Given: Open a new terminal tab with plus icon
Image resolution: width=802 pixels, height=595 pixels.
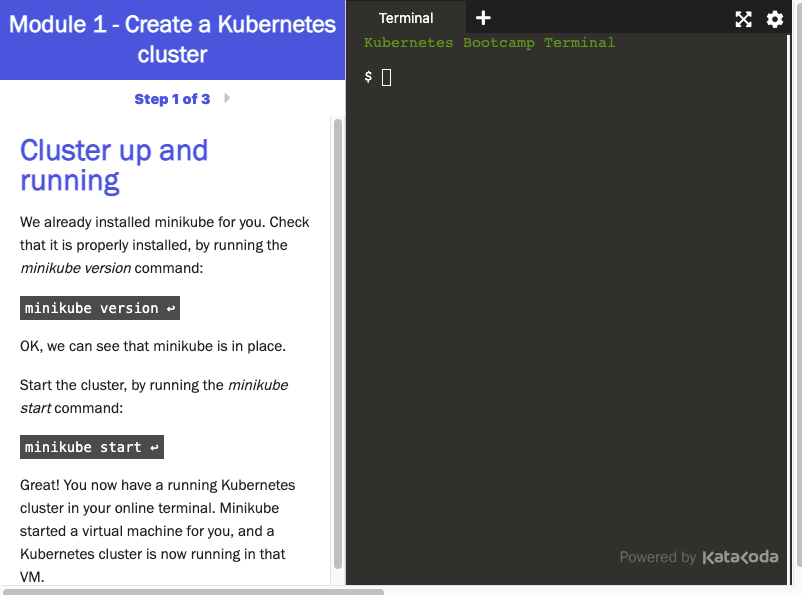Looking at the screenshot, I should click(483, 18).
